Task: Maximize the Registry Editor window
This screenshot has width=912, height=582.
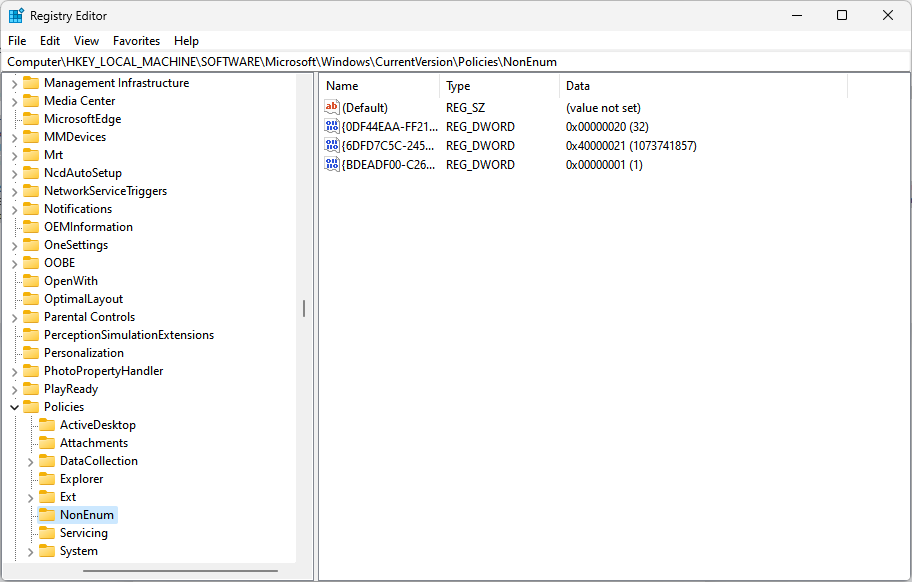Action: (x=842, y=15)
